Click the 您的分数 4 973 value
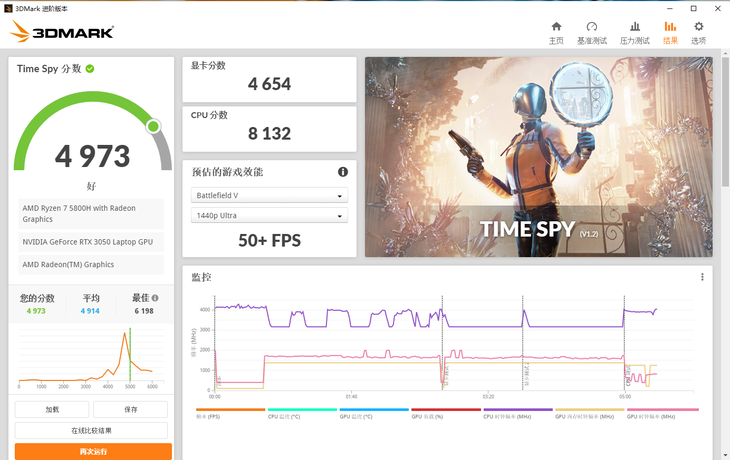The width and height of the screenshot is (730, 460). [36, 311]
